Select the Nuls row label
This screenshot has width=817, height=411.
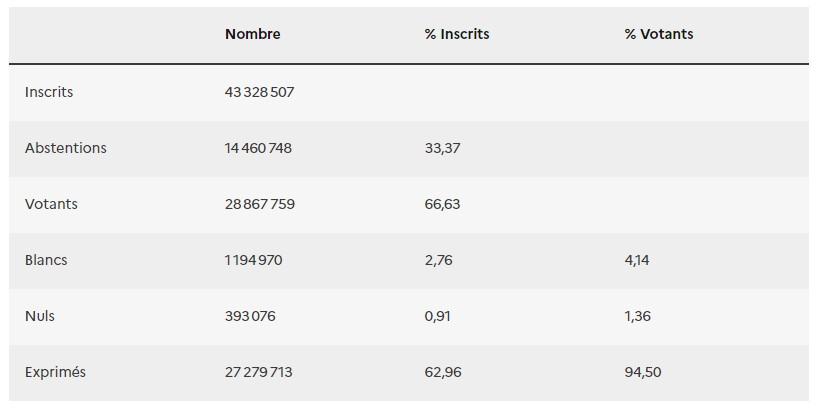point(40,316)
